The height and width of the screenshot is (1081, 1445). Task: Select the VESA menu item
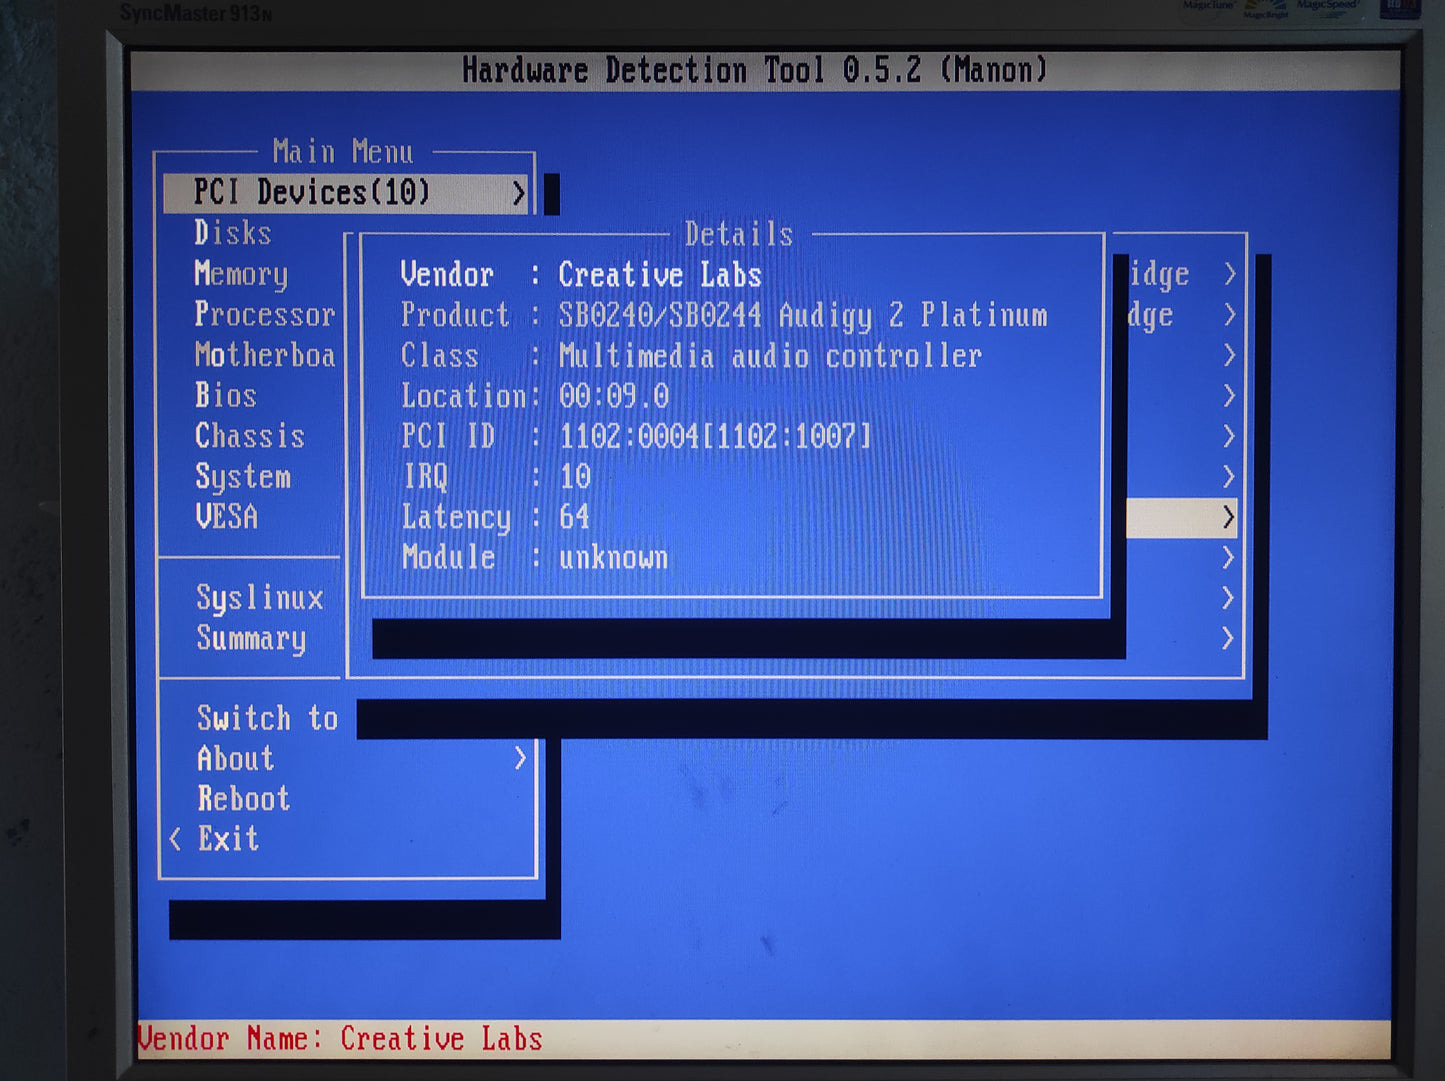(x=227, y=517)
